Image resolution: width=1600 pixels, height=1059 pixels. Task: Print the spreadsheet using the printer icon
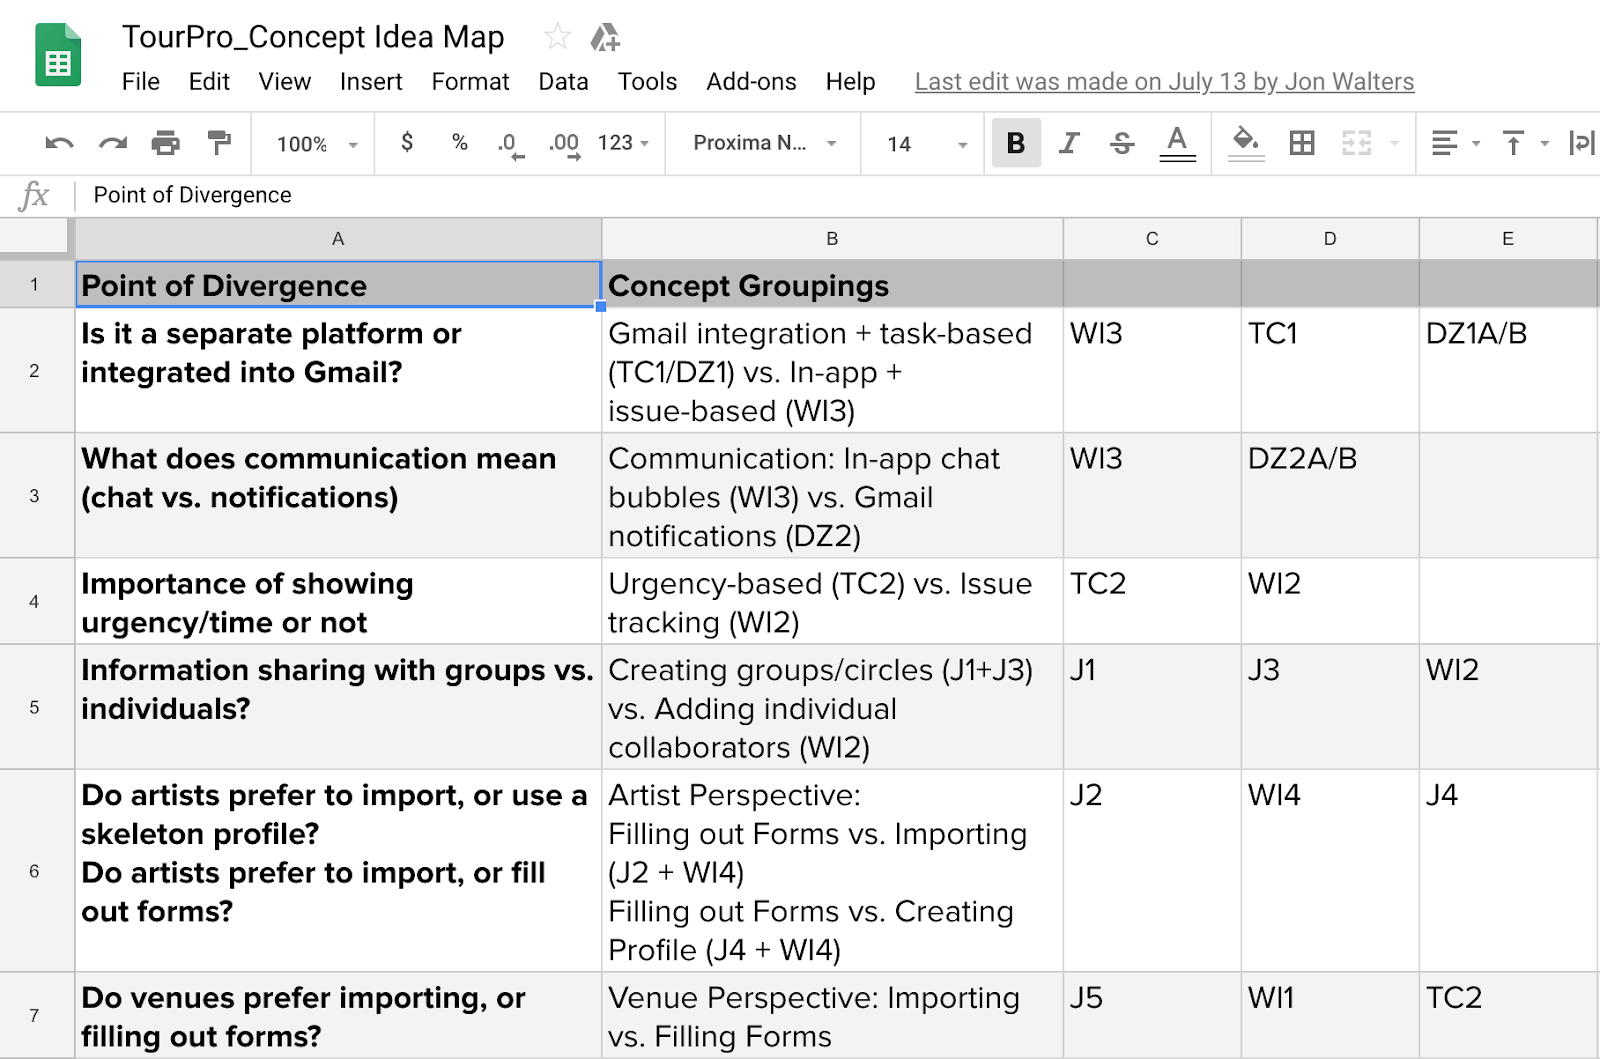(165, 143)
